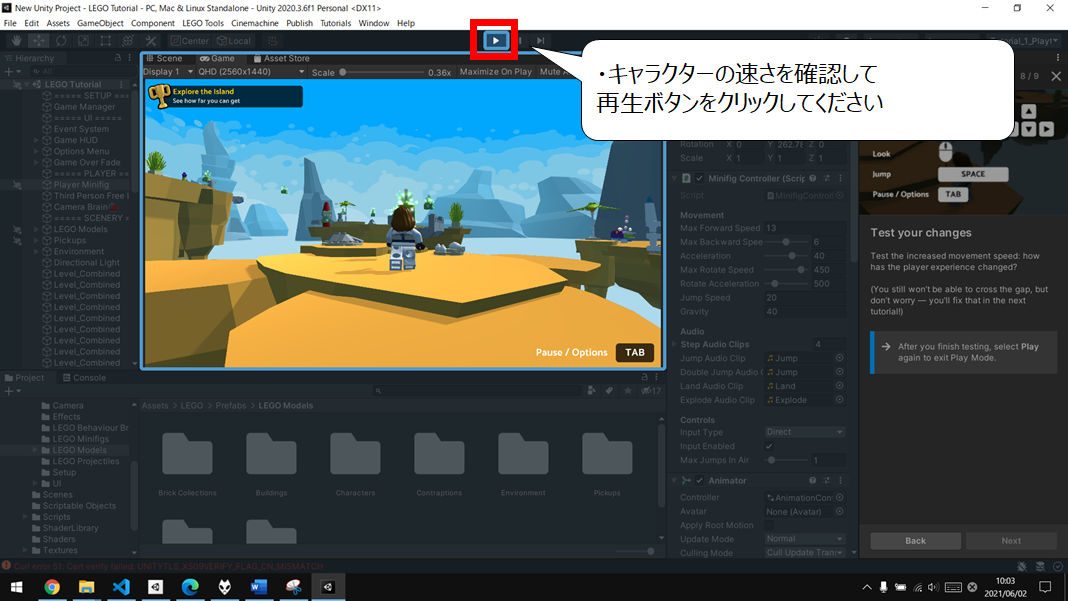
Task: Expand the LEGO Models hierarchy item
Action: tap(36, 230)
